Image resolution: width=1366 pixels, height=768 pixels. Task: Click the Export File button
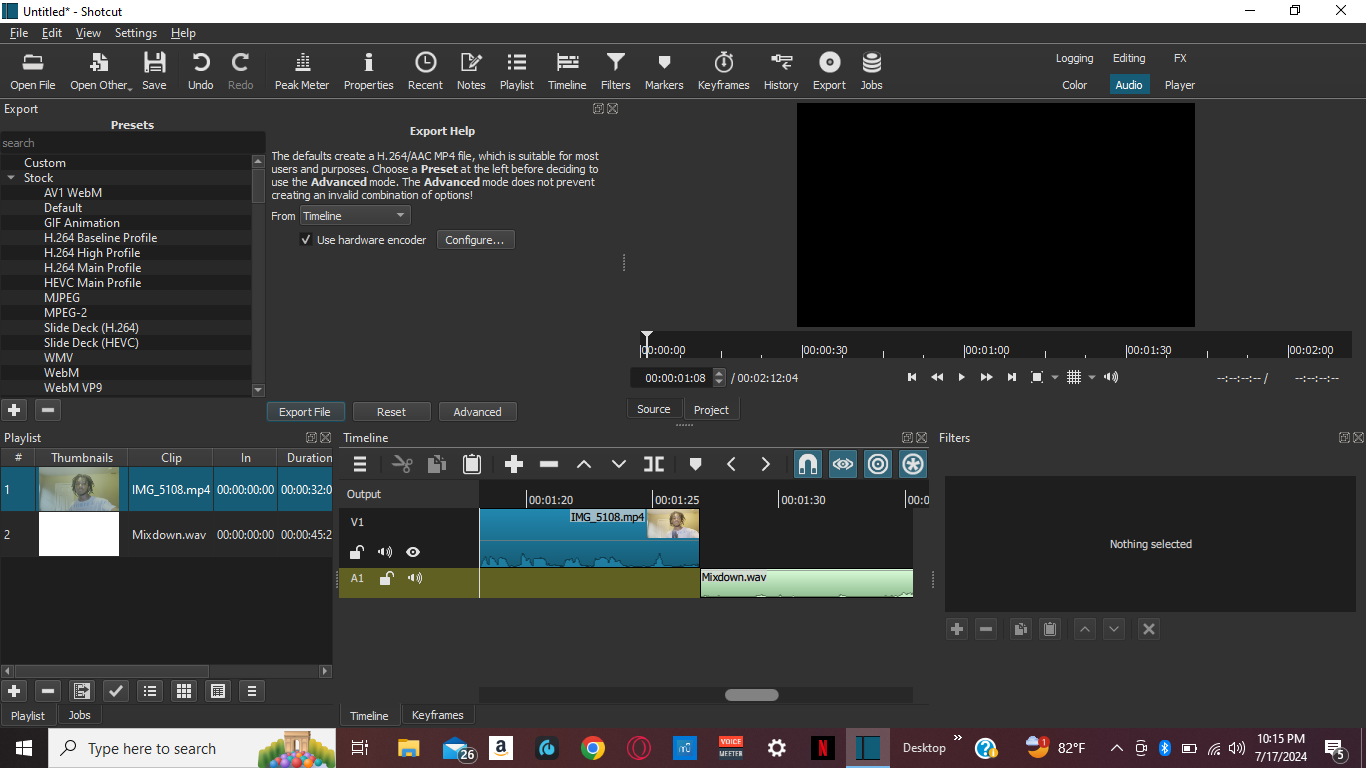pyautogui.click(x=305, y=412)
